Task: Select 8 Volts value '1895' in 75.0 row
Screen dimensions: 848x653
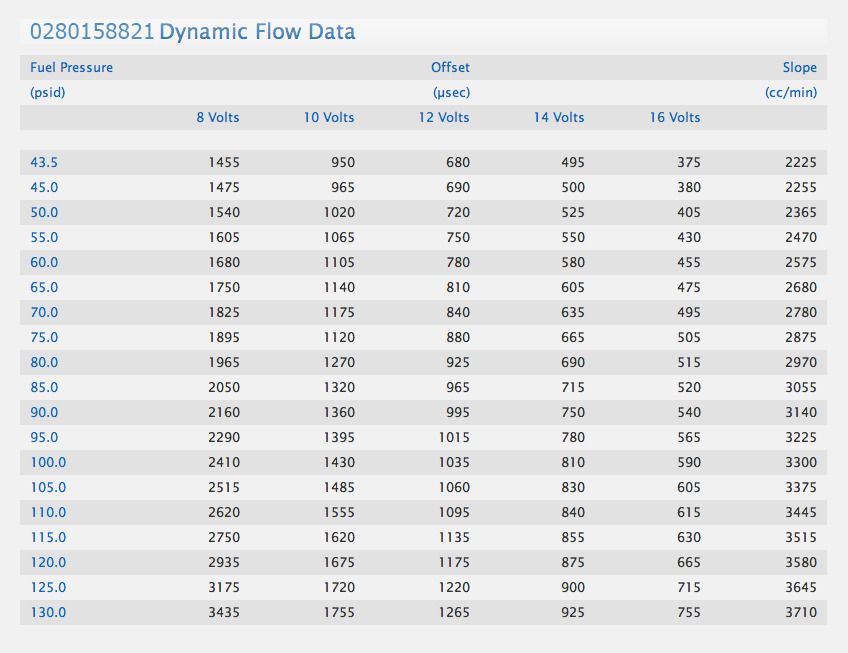Action: pos(224,337)
